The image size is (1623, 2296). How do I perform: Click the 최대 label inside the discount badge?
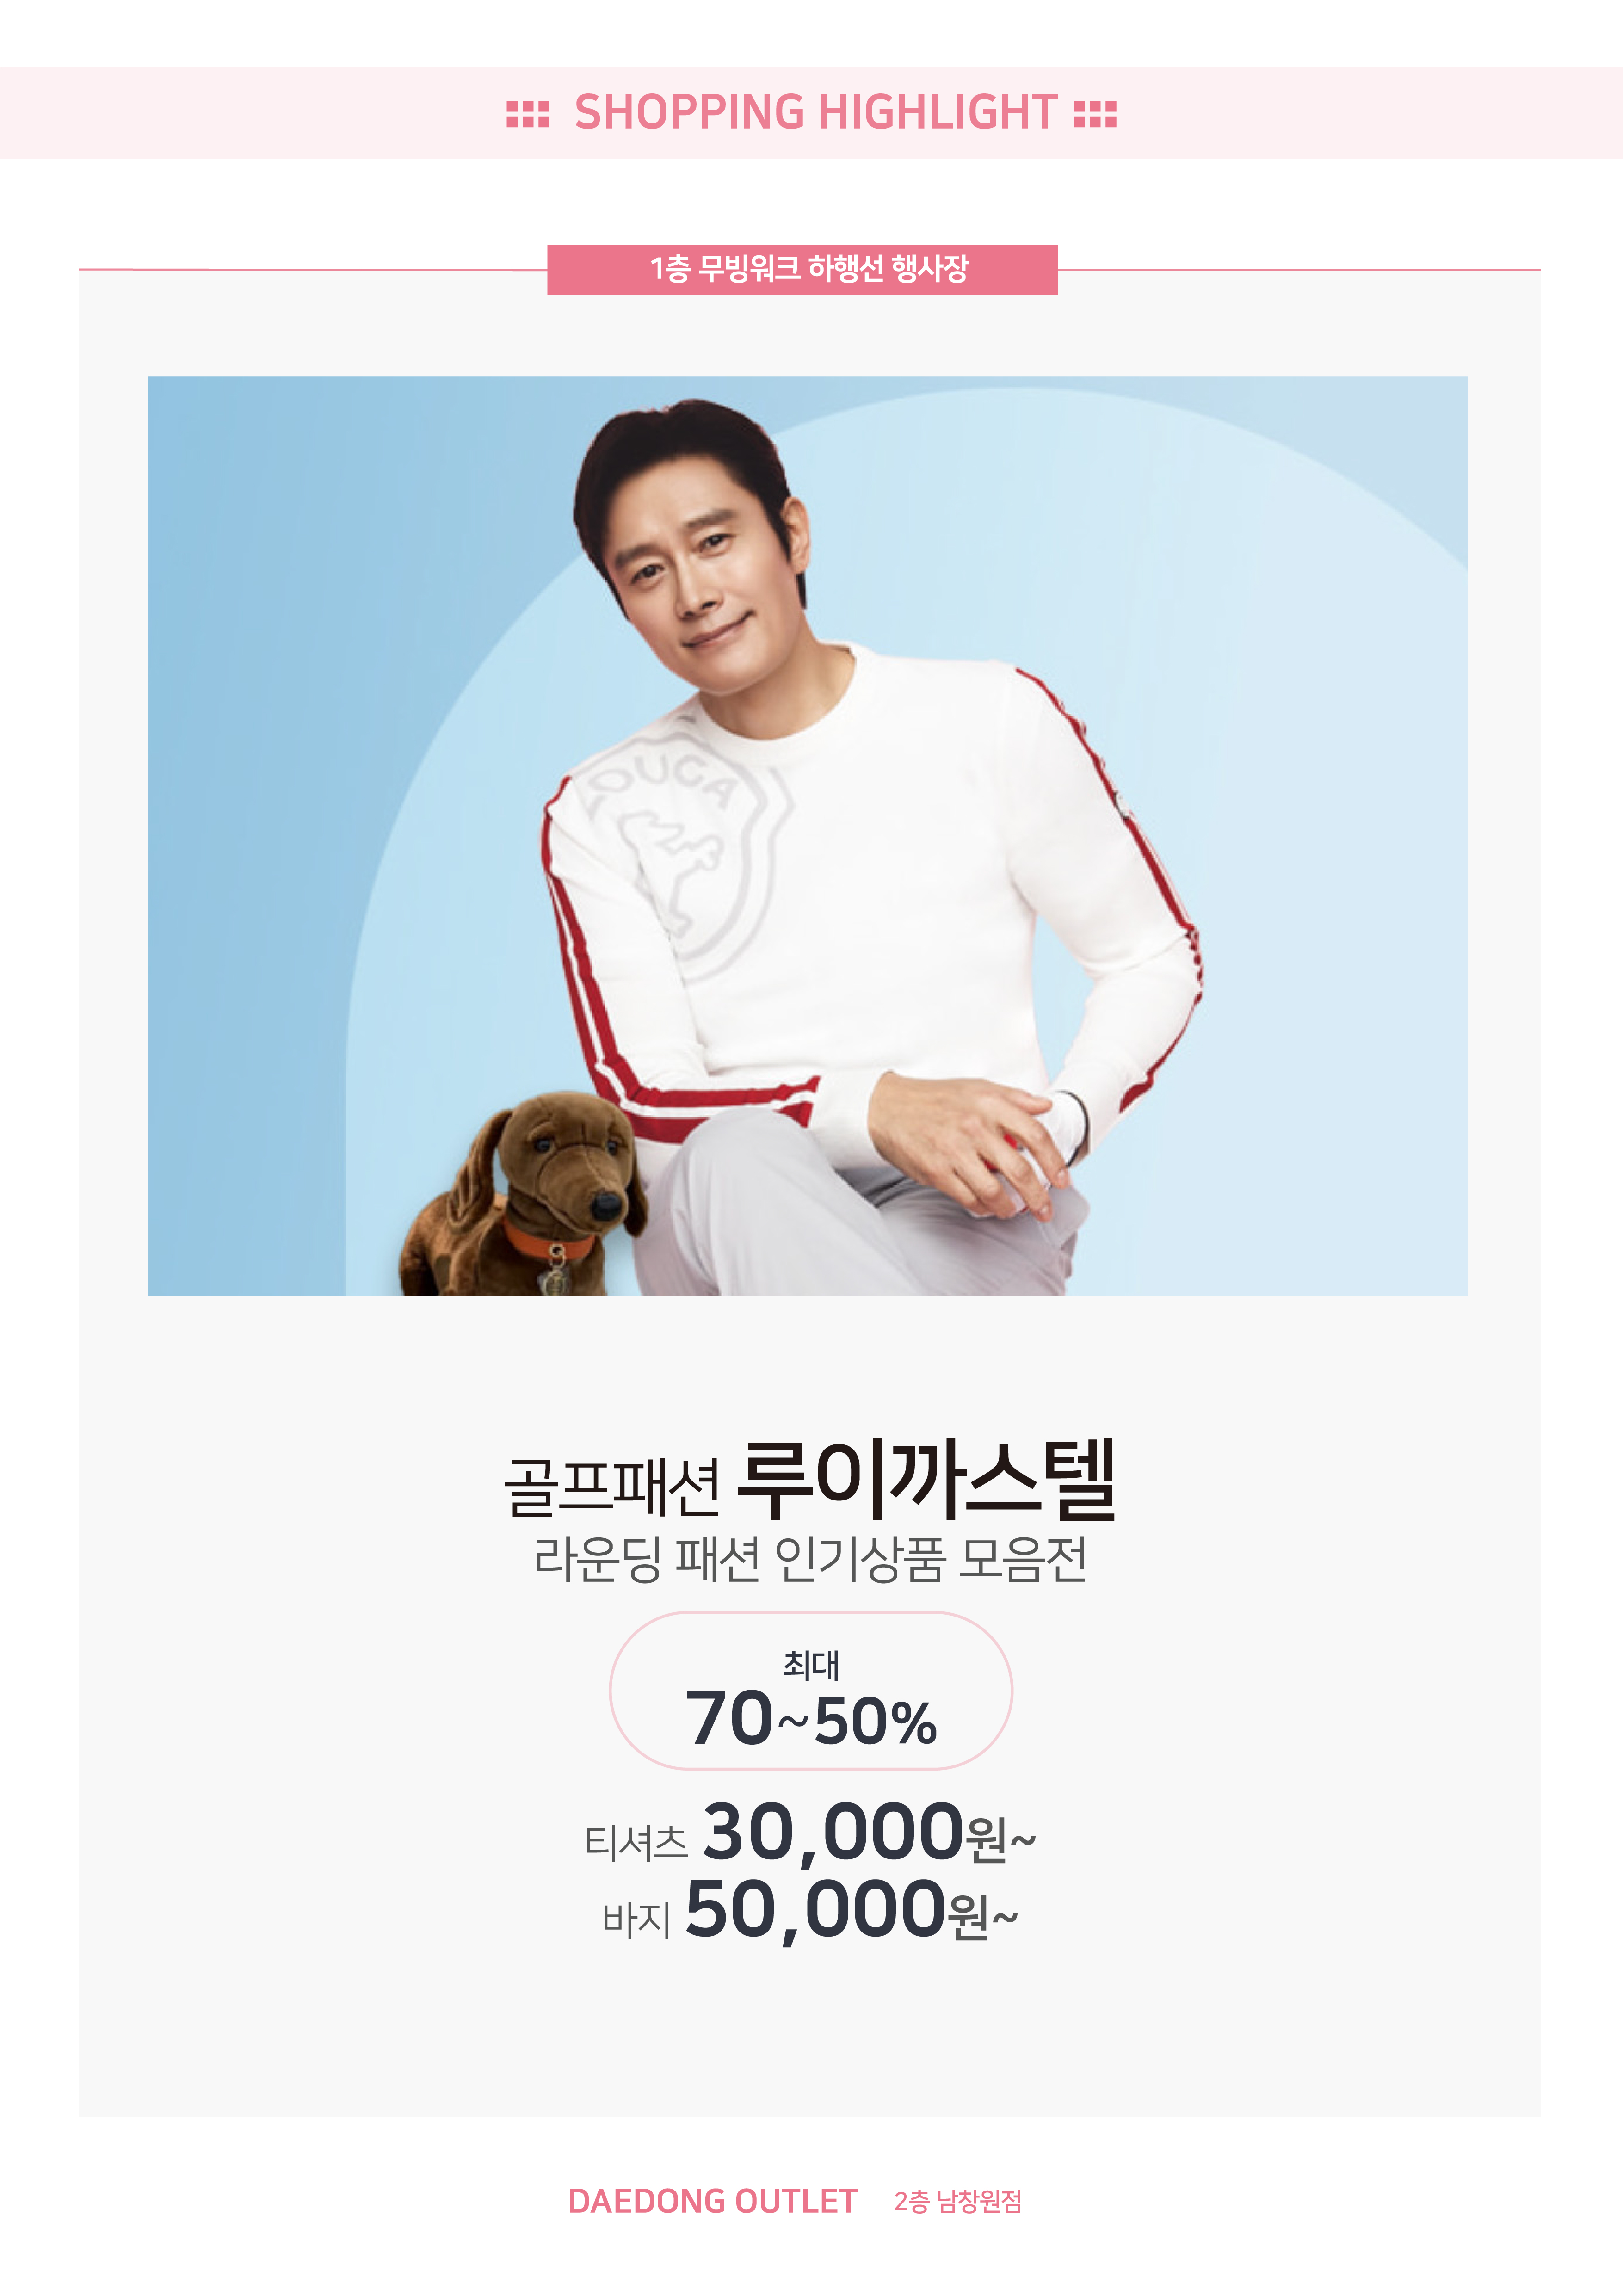[811, 1665]
